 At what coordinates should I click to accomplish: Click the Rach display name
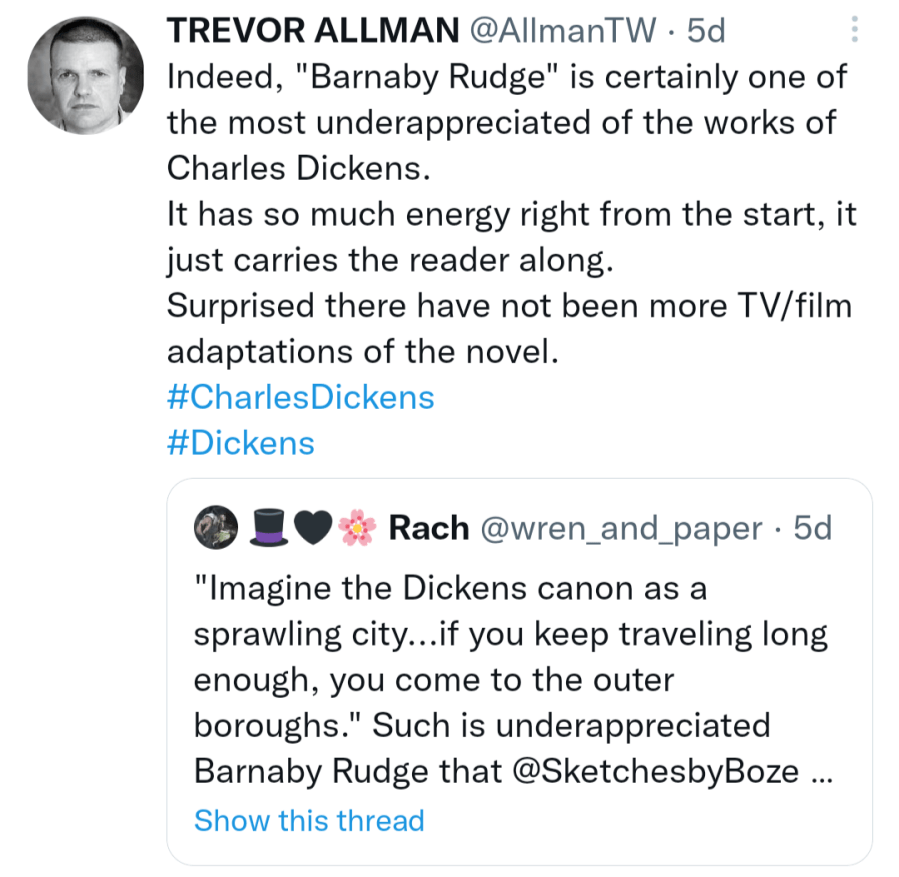[x=428, y=527]
